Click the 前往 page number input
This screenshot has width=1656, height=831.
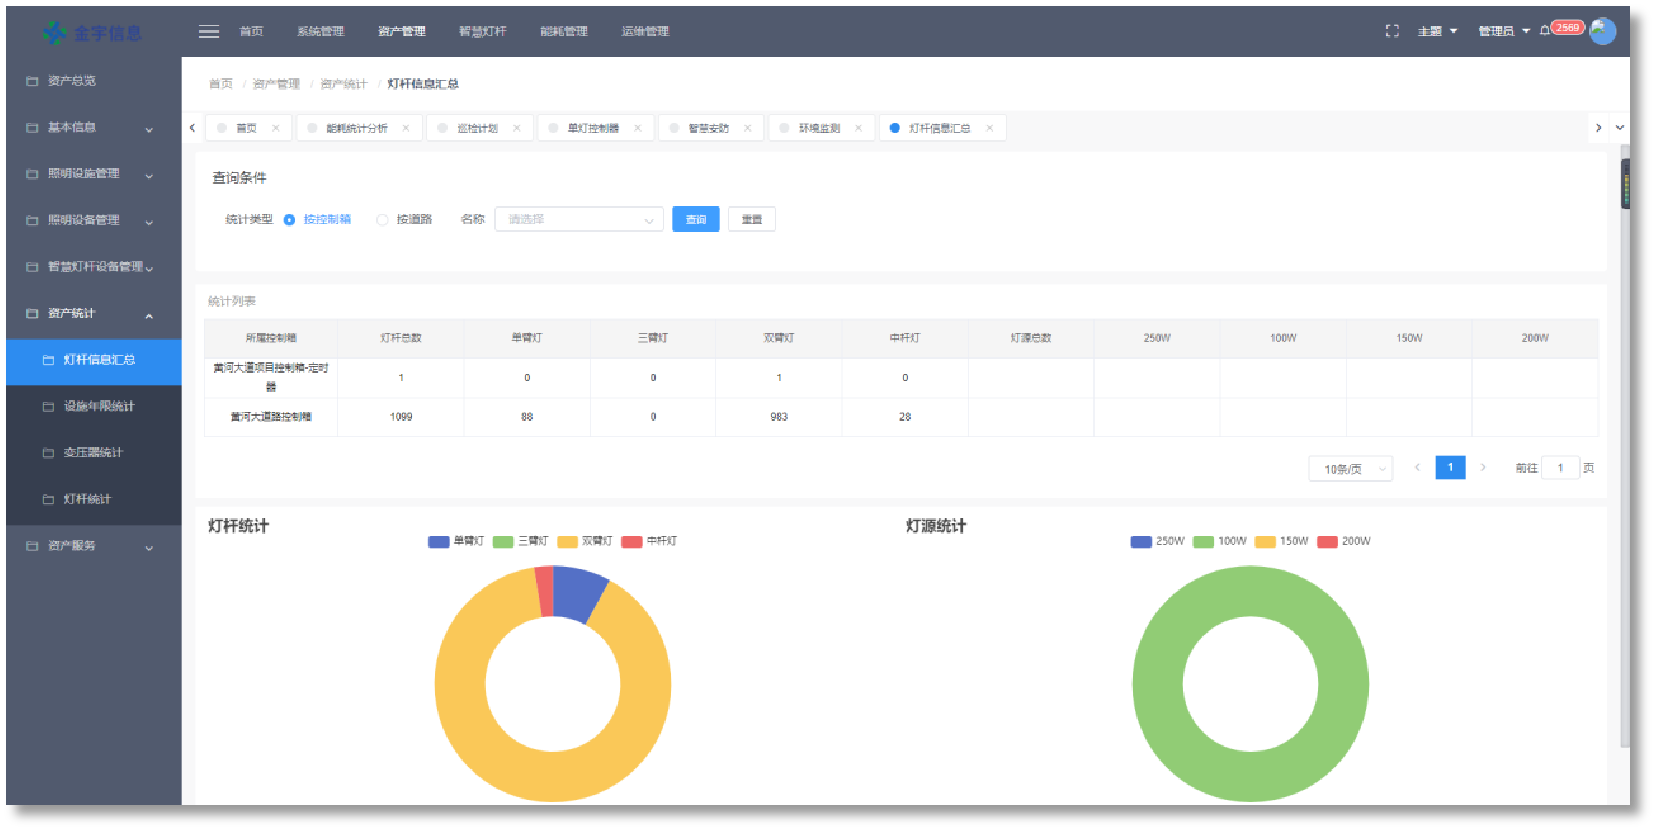(1560, 468)
